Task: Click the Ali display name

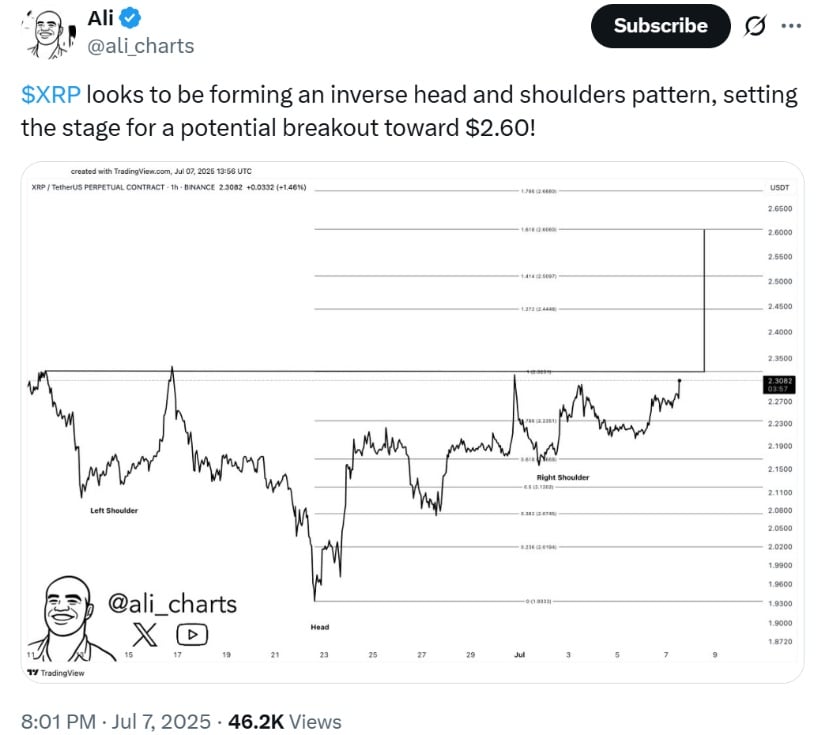Action: [100, 18]
